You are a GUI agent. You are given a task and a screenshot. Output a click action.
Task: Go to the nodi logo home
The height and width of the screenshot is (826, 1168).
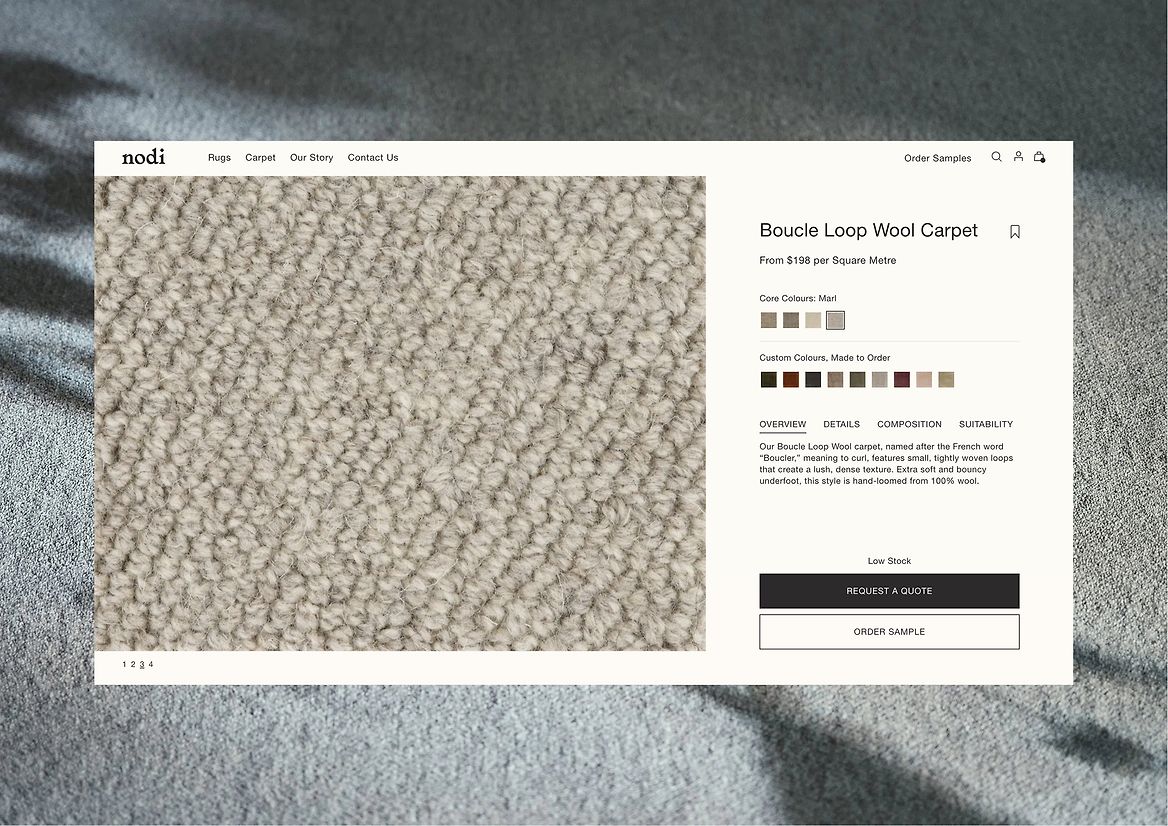click(x=143, y=156)
